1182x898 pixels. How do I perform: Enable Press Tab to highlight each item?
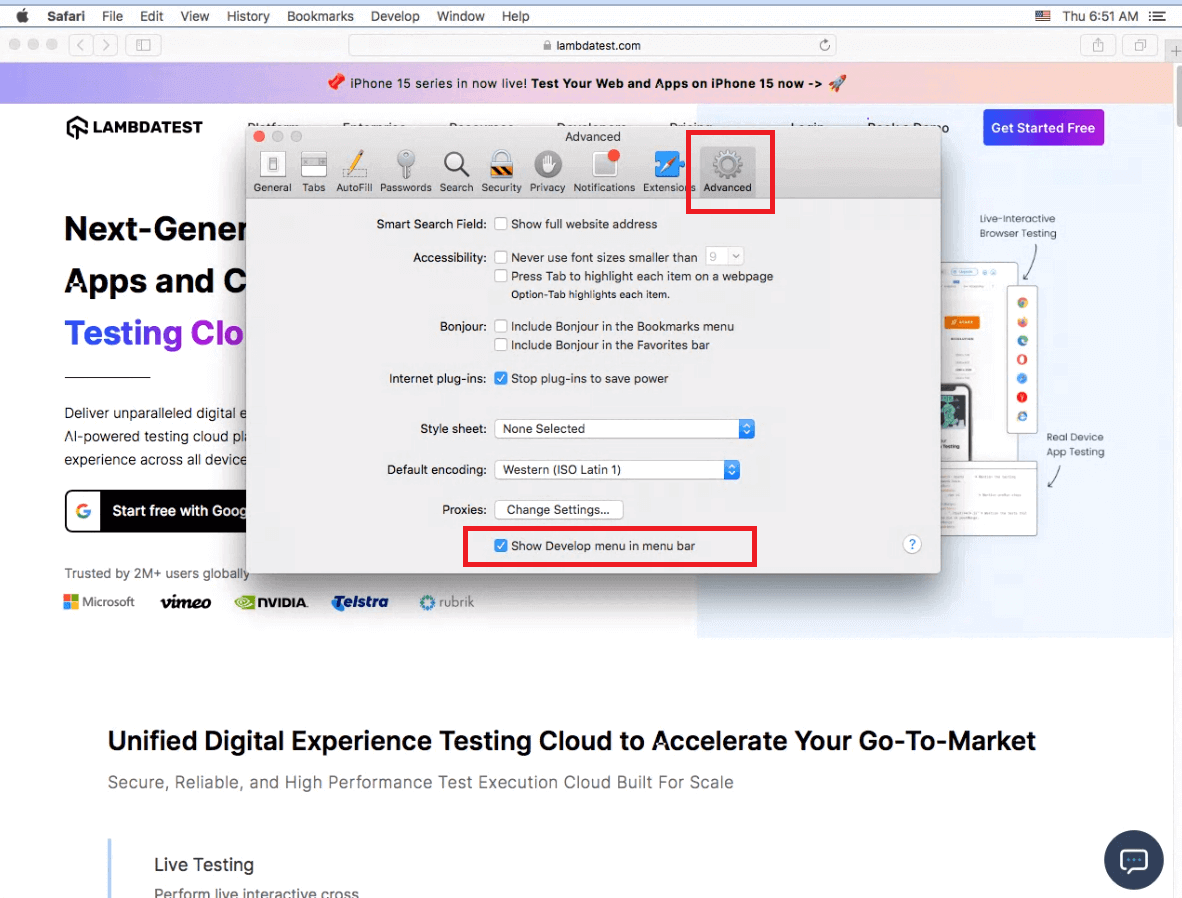501,276
